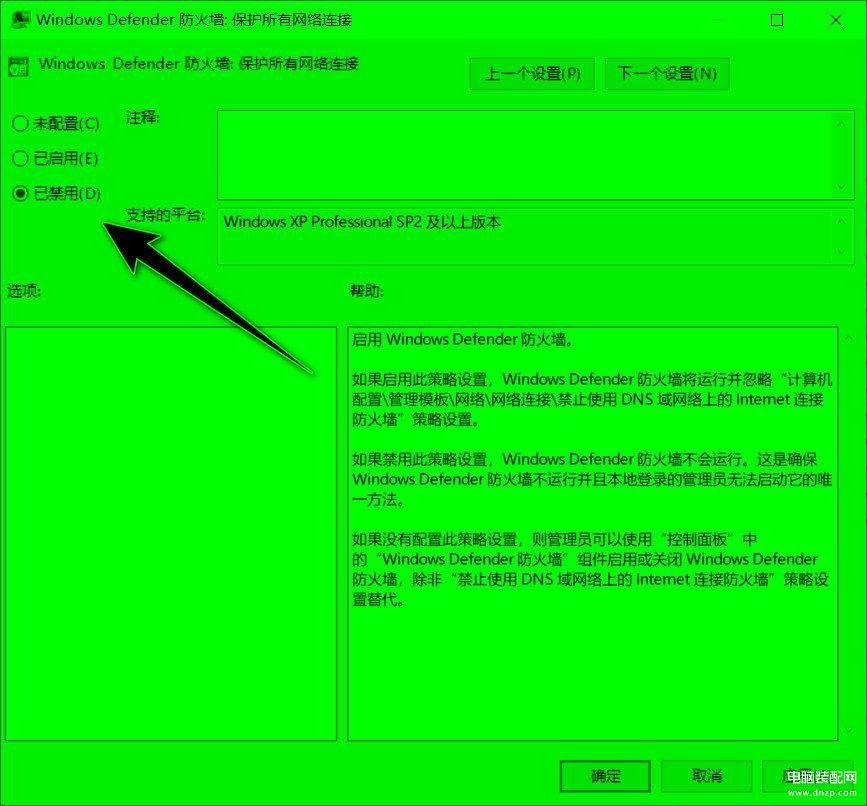Click the title bar firewall window icon
Screen dimensions: 867x806
pos(20,19)
